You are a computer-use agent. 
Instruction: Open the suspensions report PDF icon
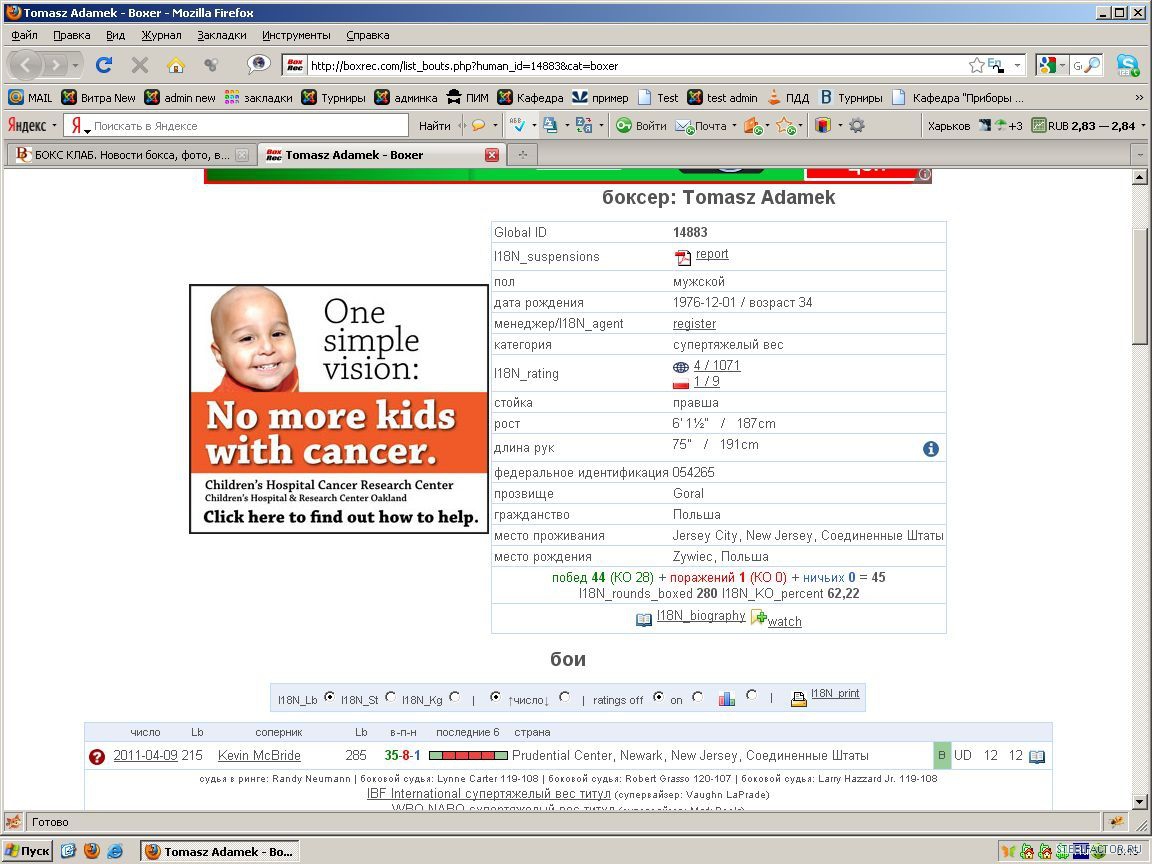click(683, 257)
